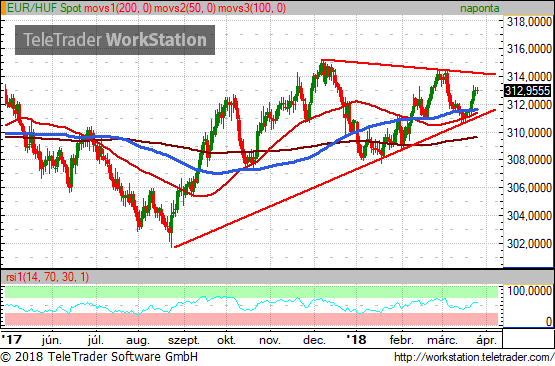Click the EUR/HUF Spot chart title
The width and height of the screenshot is (555, 366).
(x=44, y=8)
